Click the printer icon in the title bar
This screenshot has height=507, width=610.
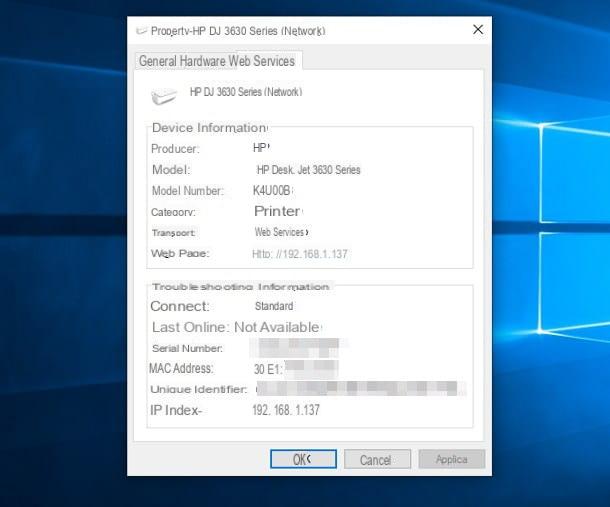click(x=141, y=31)
